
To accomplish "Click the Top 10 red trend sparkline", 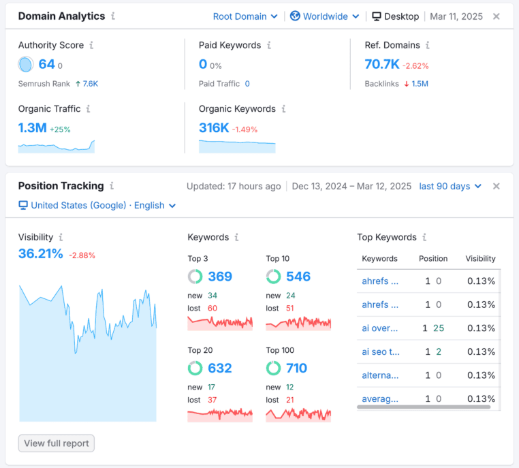I will coord(298,323).
